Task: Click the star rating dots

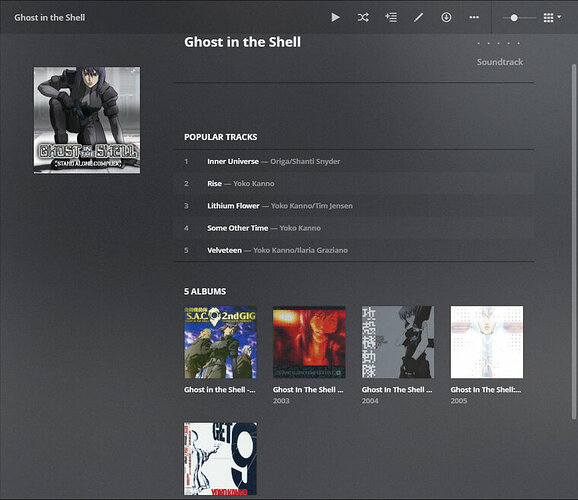Action: (498, 44)
